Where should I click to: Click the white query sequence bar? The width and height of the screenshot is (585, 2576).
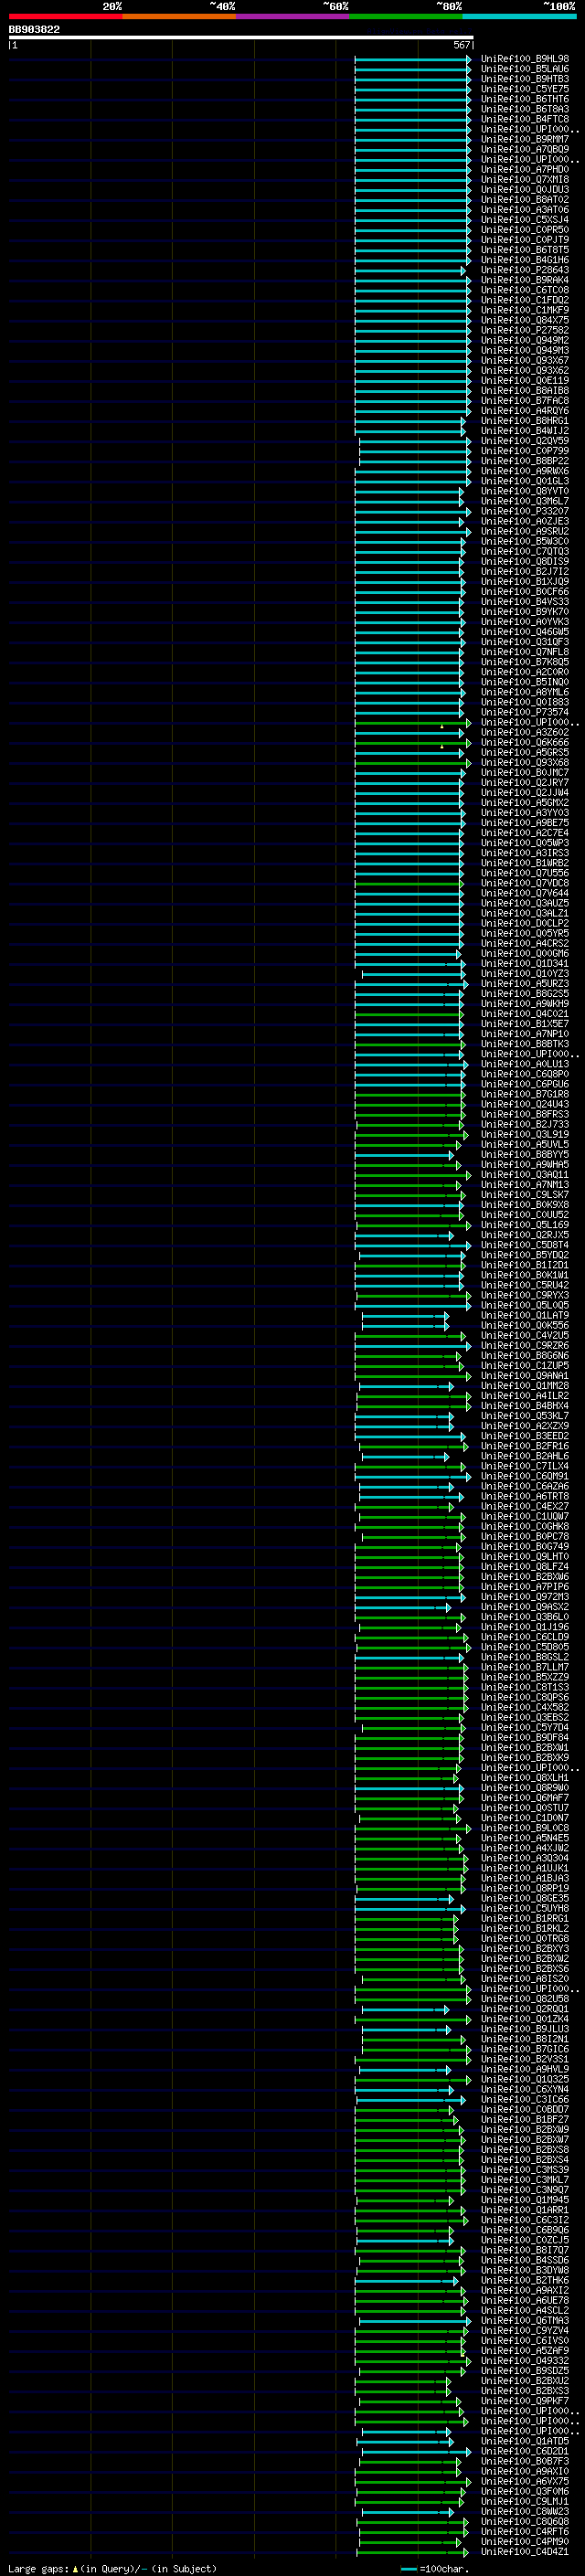pyautogui.click(x=241, y=38)
